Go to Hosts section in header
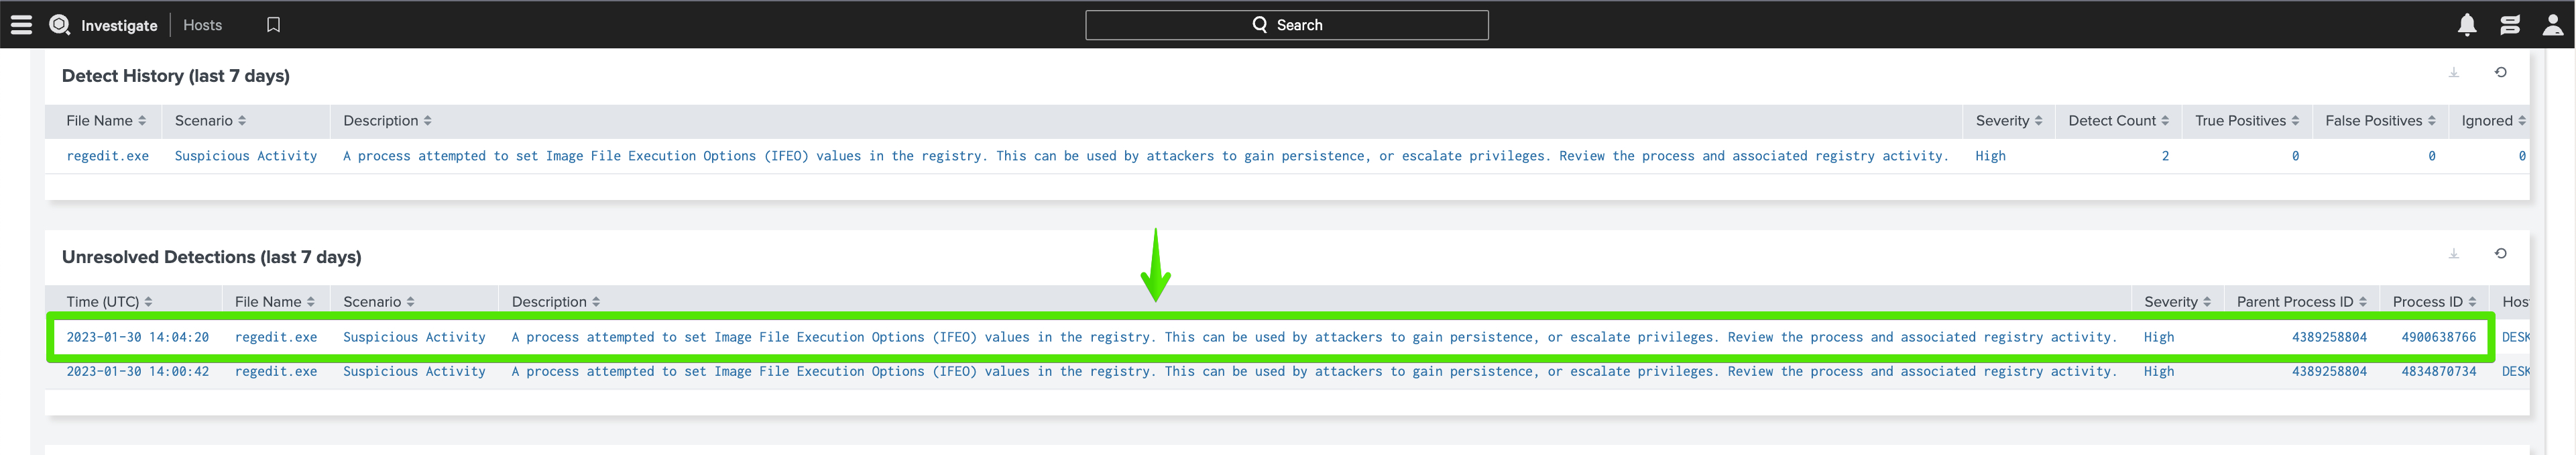Image resolution: width=2576 pixels, height=455 pixels. coord(203,25)
